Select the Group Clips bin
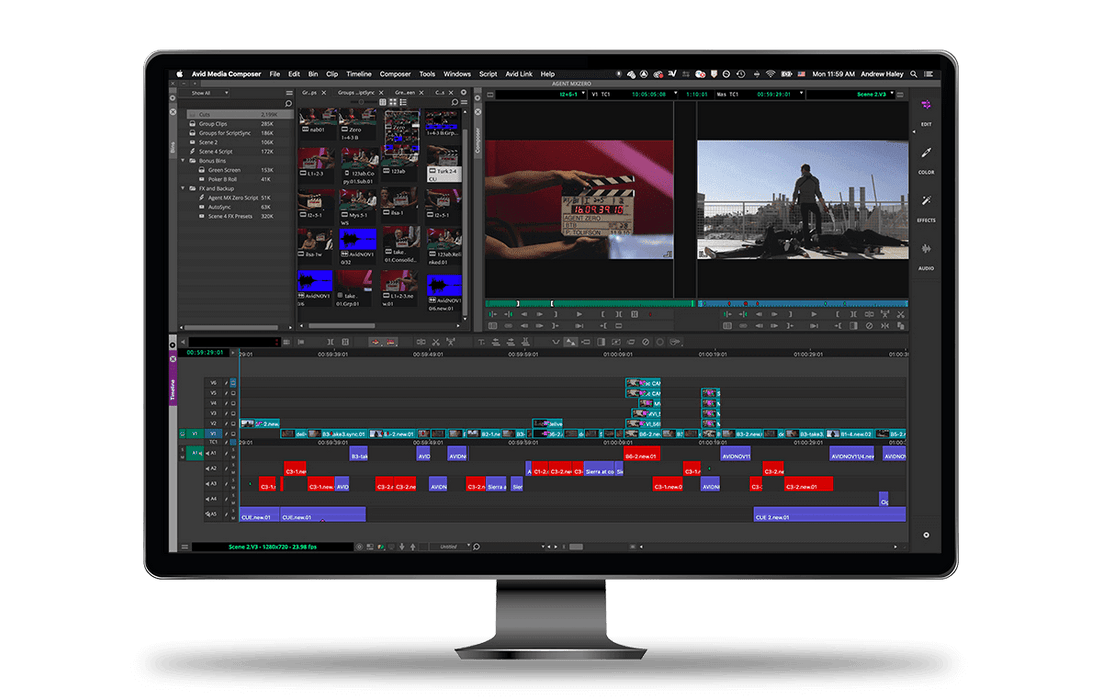This screenshot has height=700, width=1102. 214,124
